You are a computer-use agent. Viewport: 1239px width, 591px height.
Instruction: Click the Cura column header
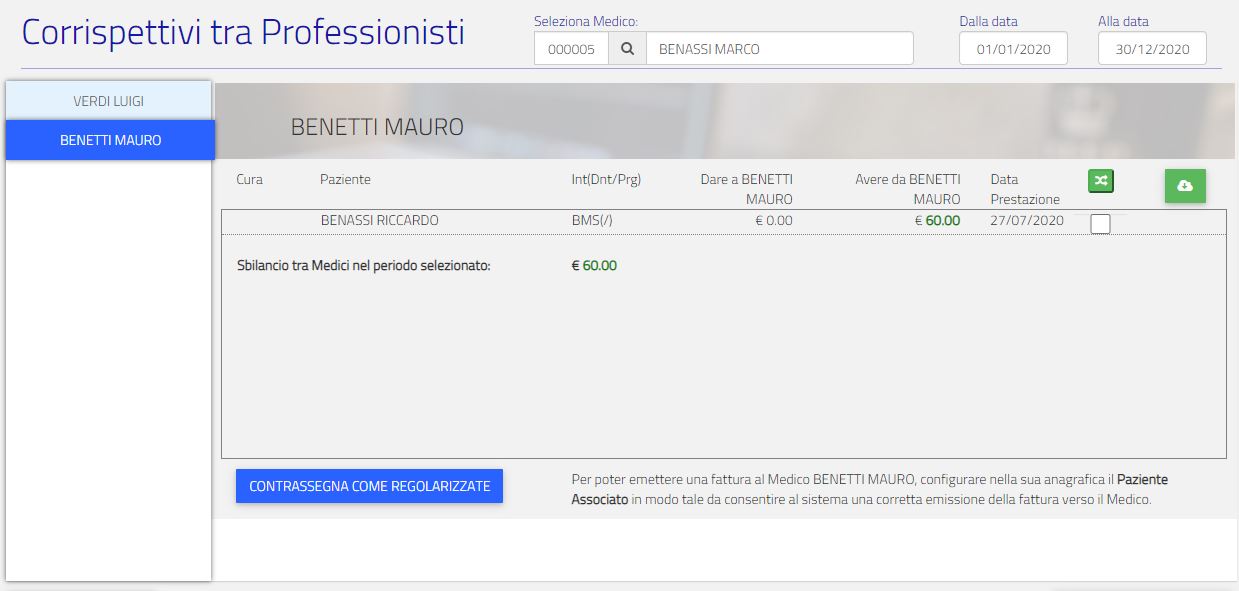tap(249, 179)
